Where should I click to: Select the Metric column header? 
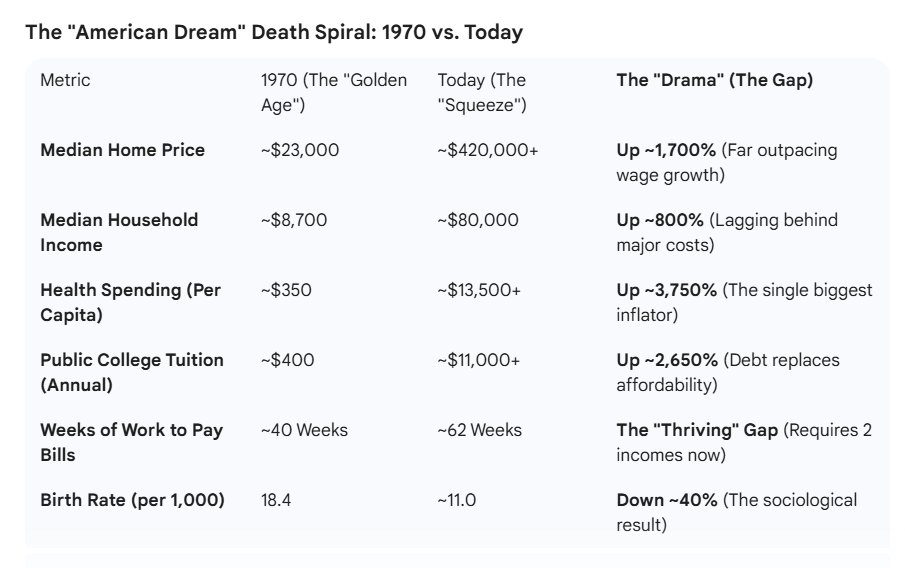tap(65, 80)
